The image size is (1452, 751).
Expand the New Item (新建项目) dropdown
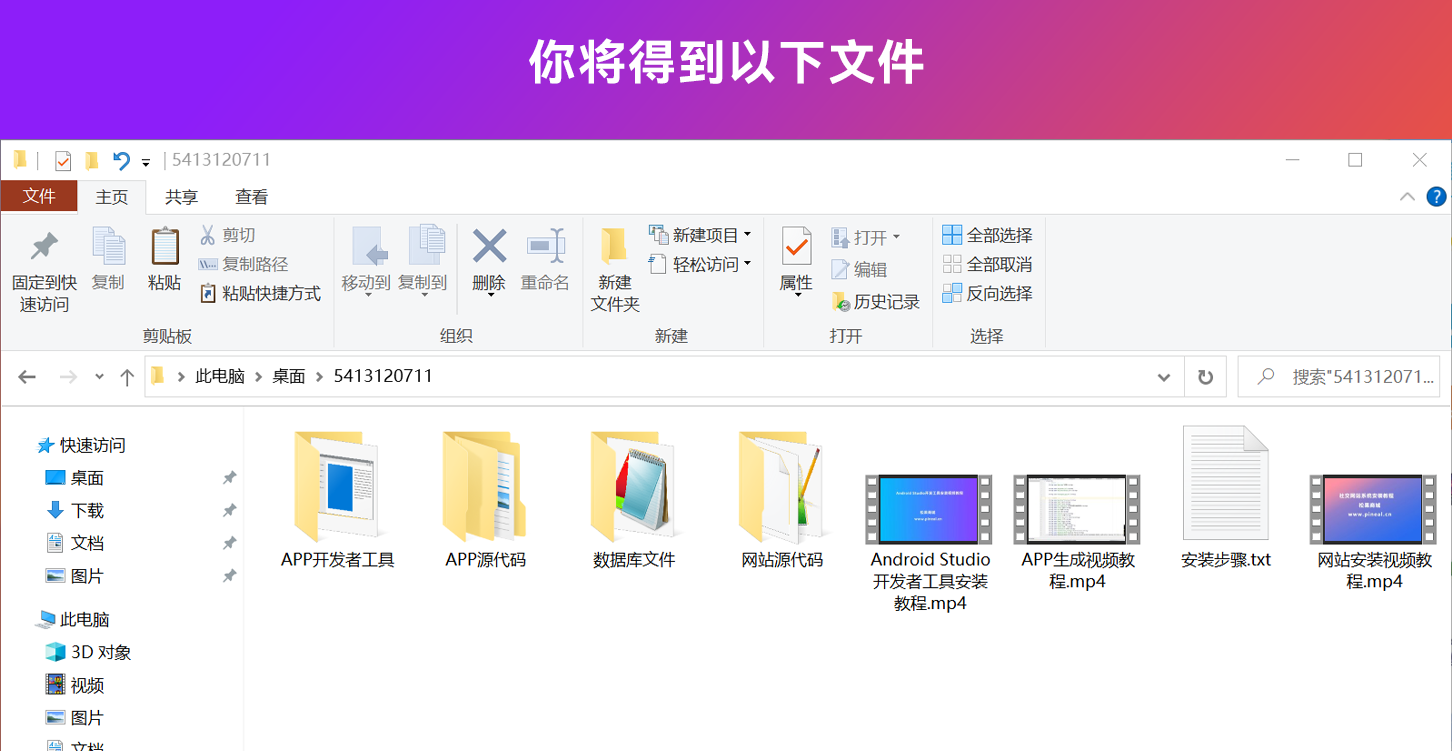pyautogui.click(x=747, y=235)
